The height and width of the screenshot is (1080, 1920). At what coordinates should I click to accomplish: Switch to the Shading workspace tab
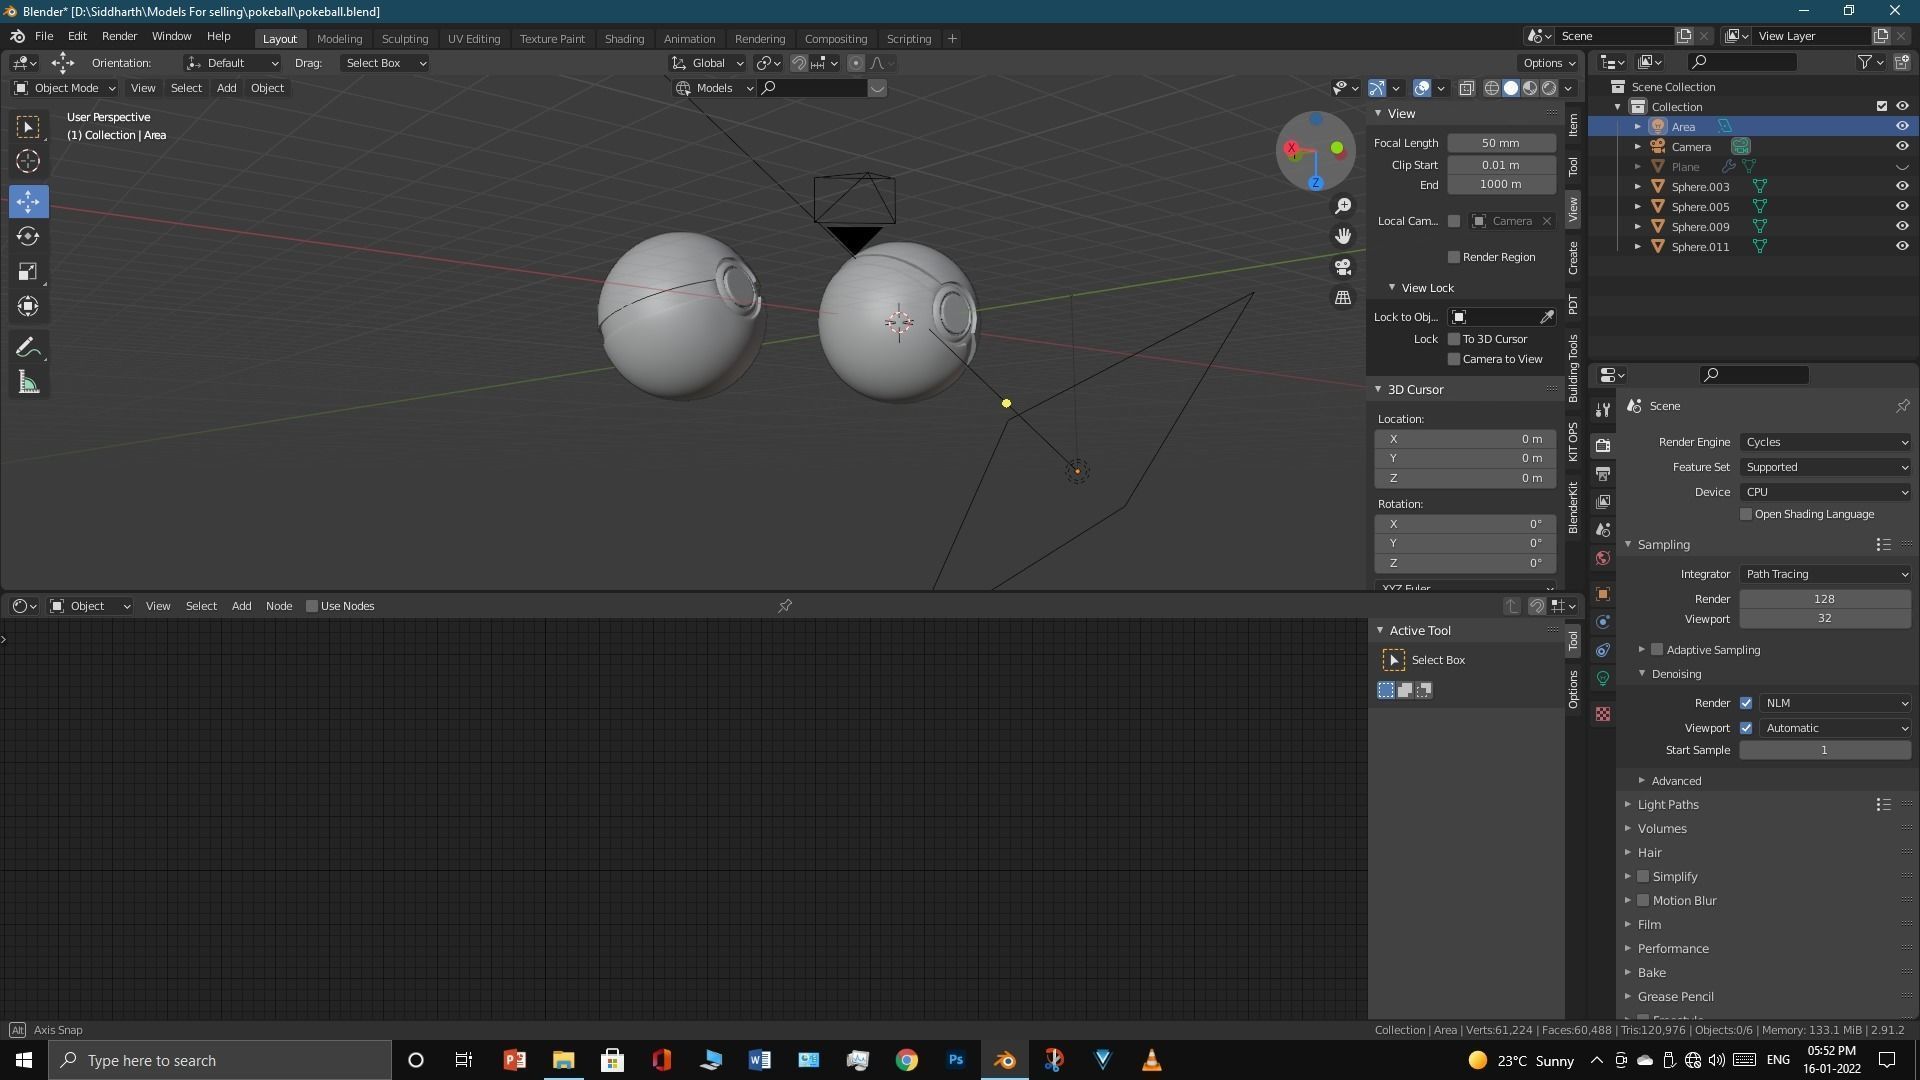pos(624,39)
